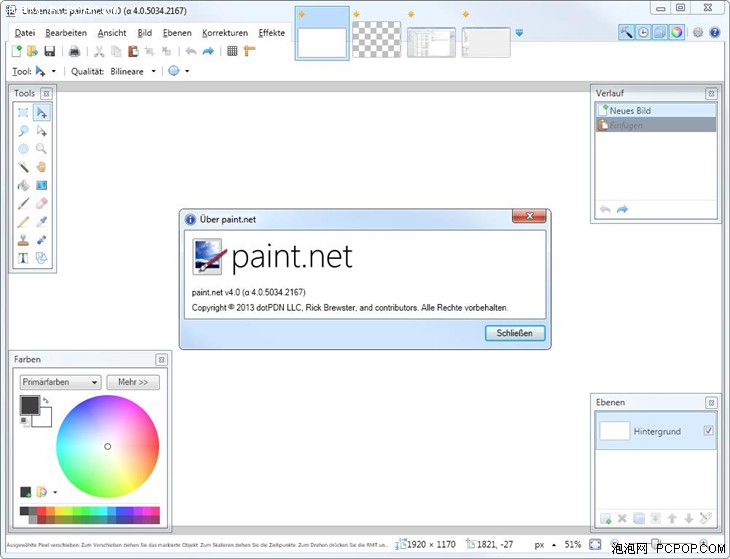The width and height of the screenshot is (730, 559).
Task: Select the Paintbrush tool
Action: (x=23, y=203)
